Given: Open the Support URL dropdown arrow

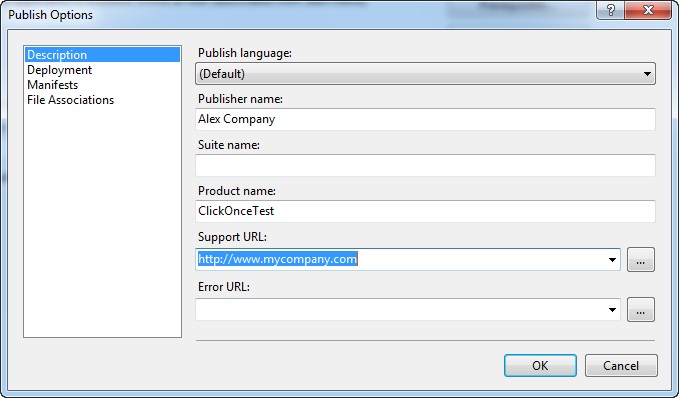Looking at the screenshot, I should pyautogui.click(x=612, y=259).
